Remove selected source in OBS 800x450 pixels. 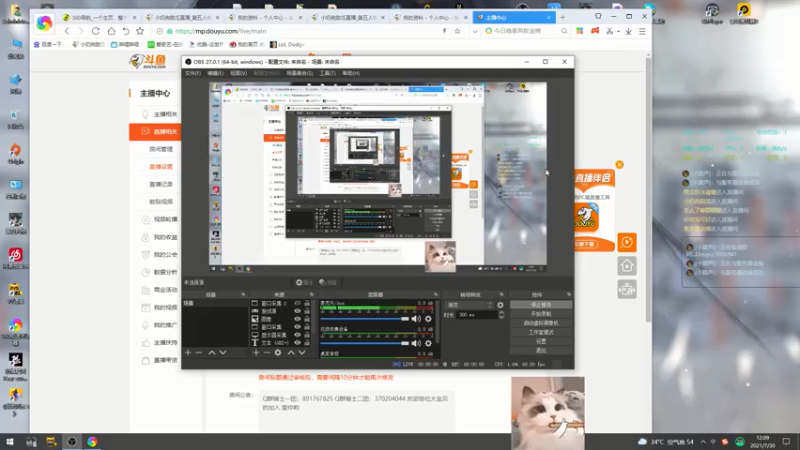(267, 353)
